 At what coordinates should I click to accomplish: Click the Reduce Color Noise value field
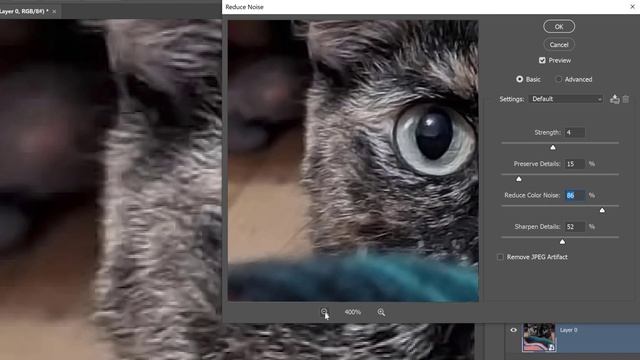575,196
